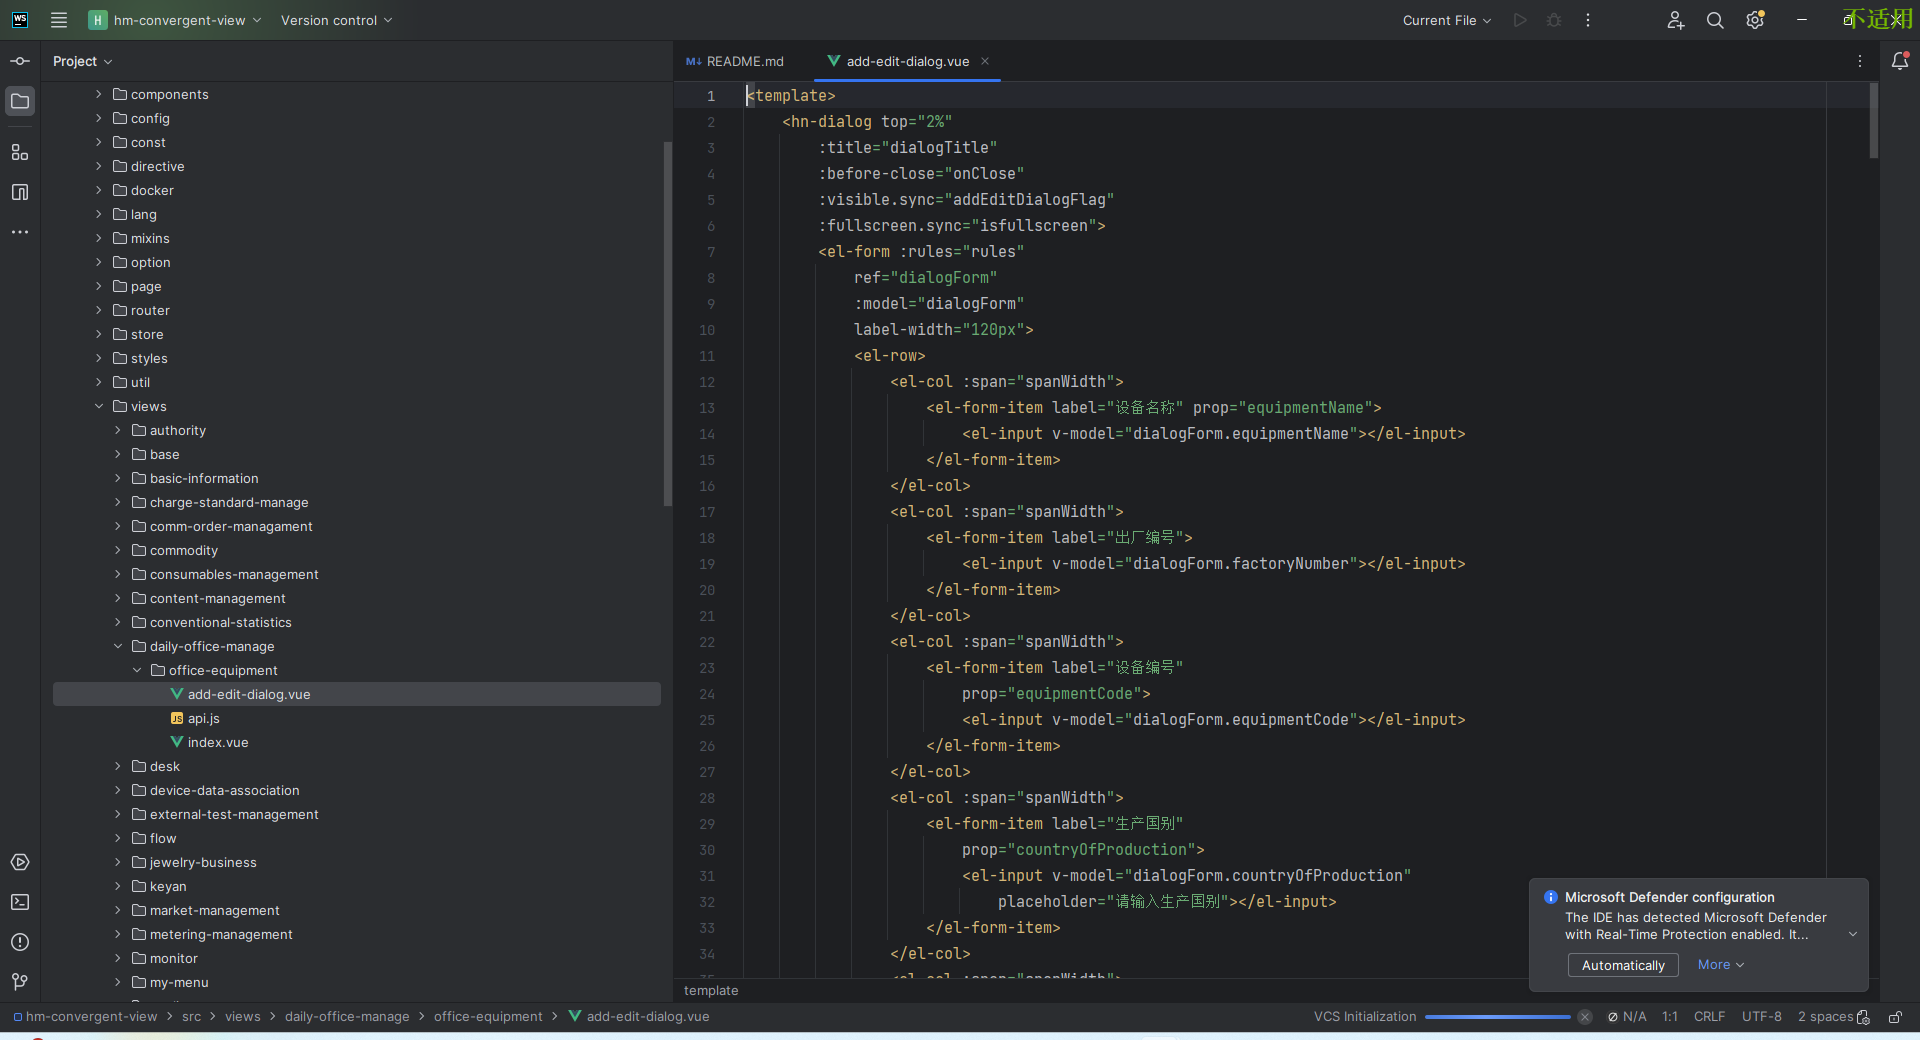Close add-edit-dialog.vue tab

point(985,61)
